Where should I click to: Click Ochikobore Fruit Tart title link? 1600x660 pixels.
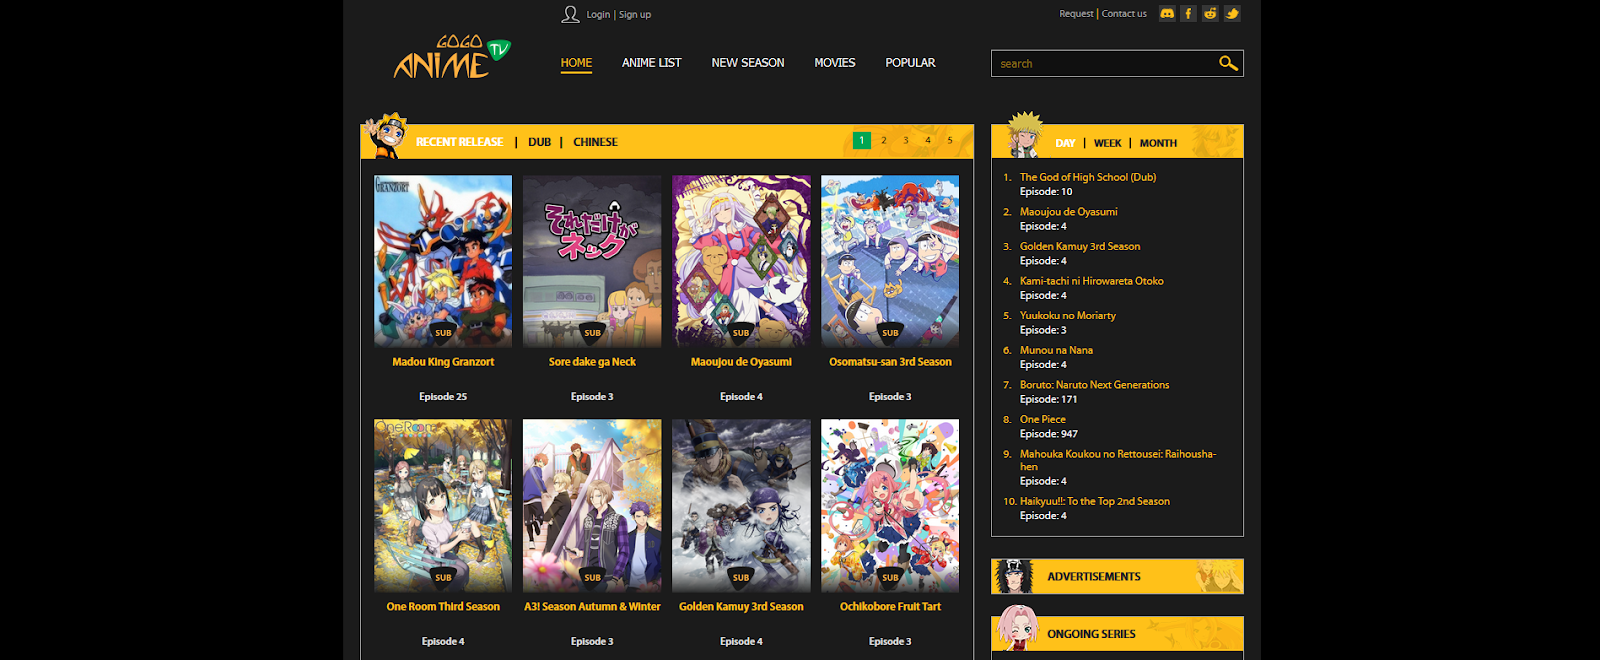pos(890,607)
